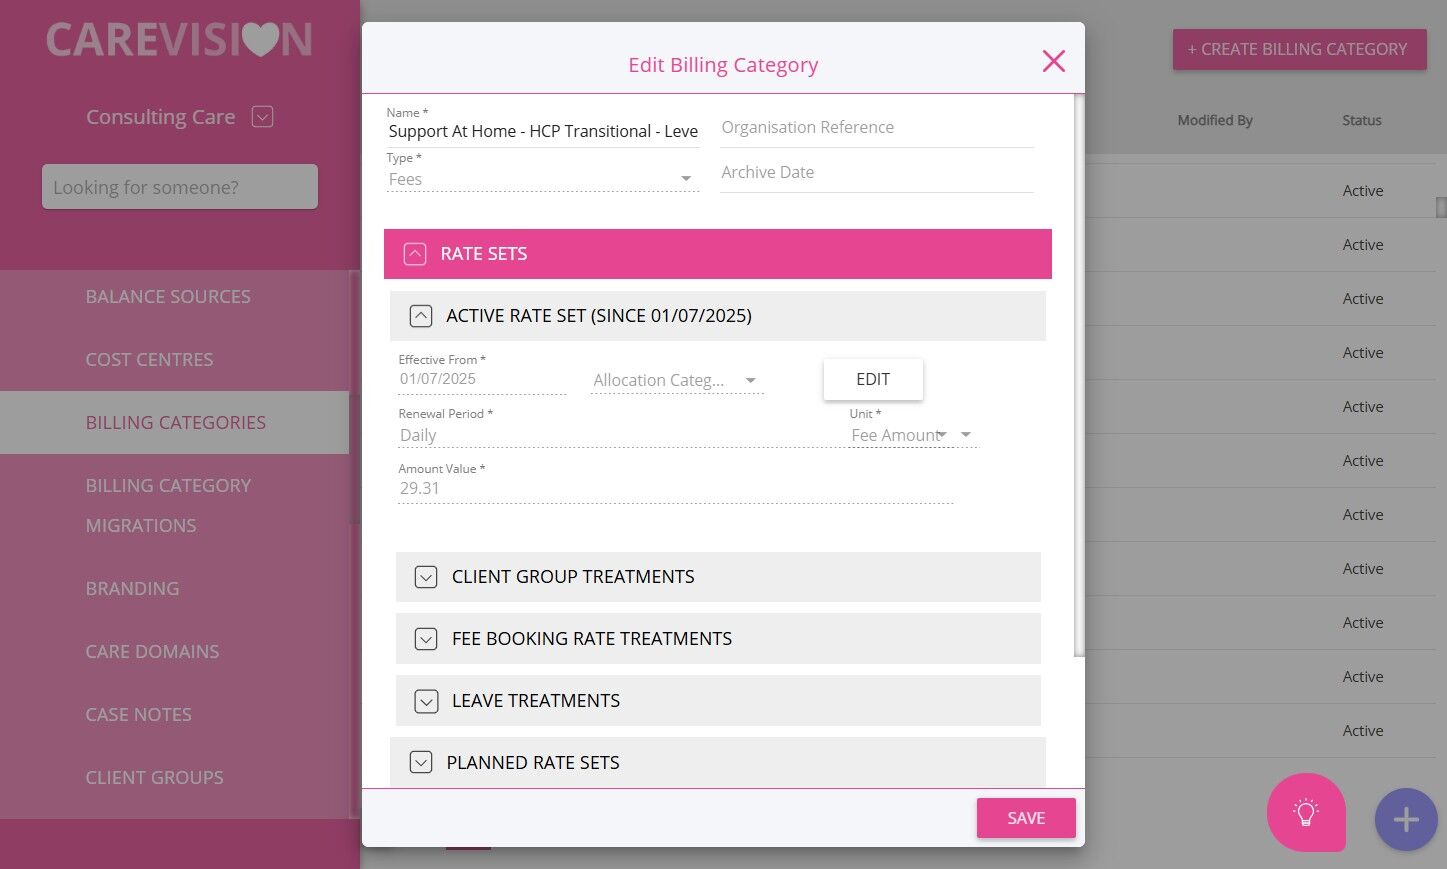Navigate to Branding settings

(132, 589)
